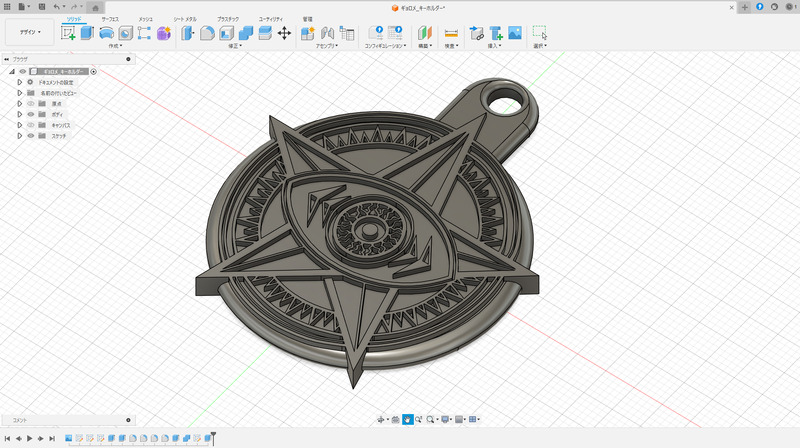Expand the ボディ tree node
The image size is (800, 448).
point(19,114)
